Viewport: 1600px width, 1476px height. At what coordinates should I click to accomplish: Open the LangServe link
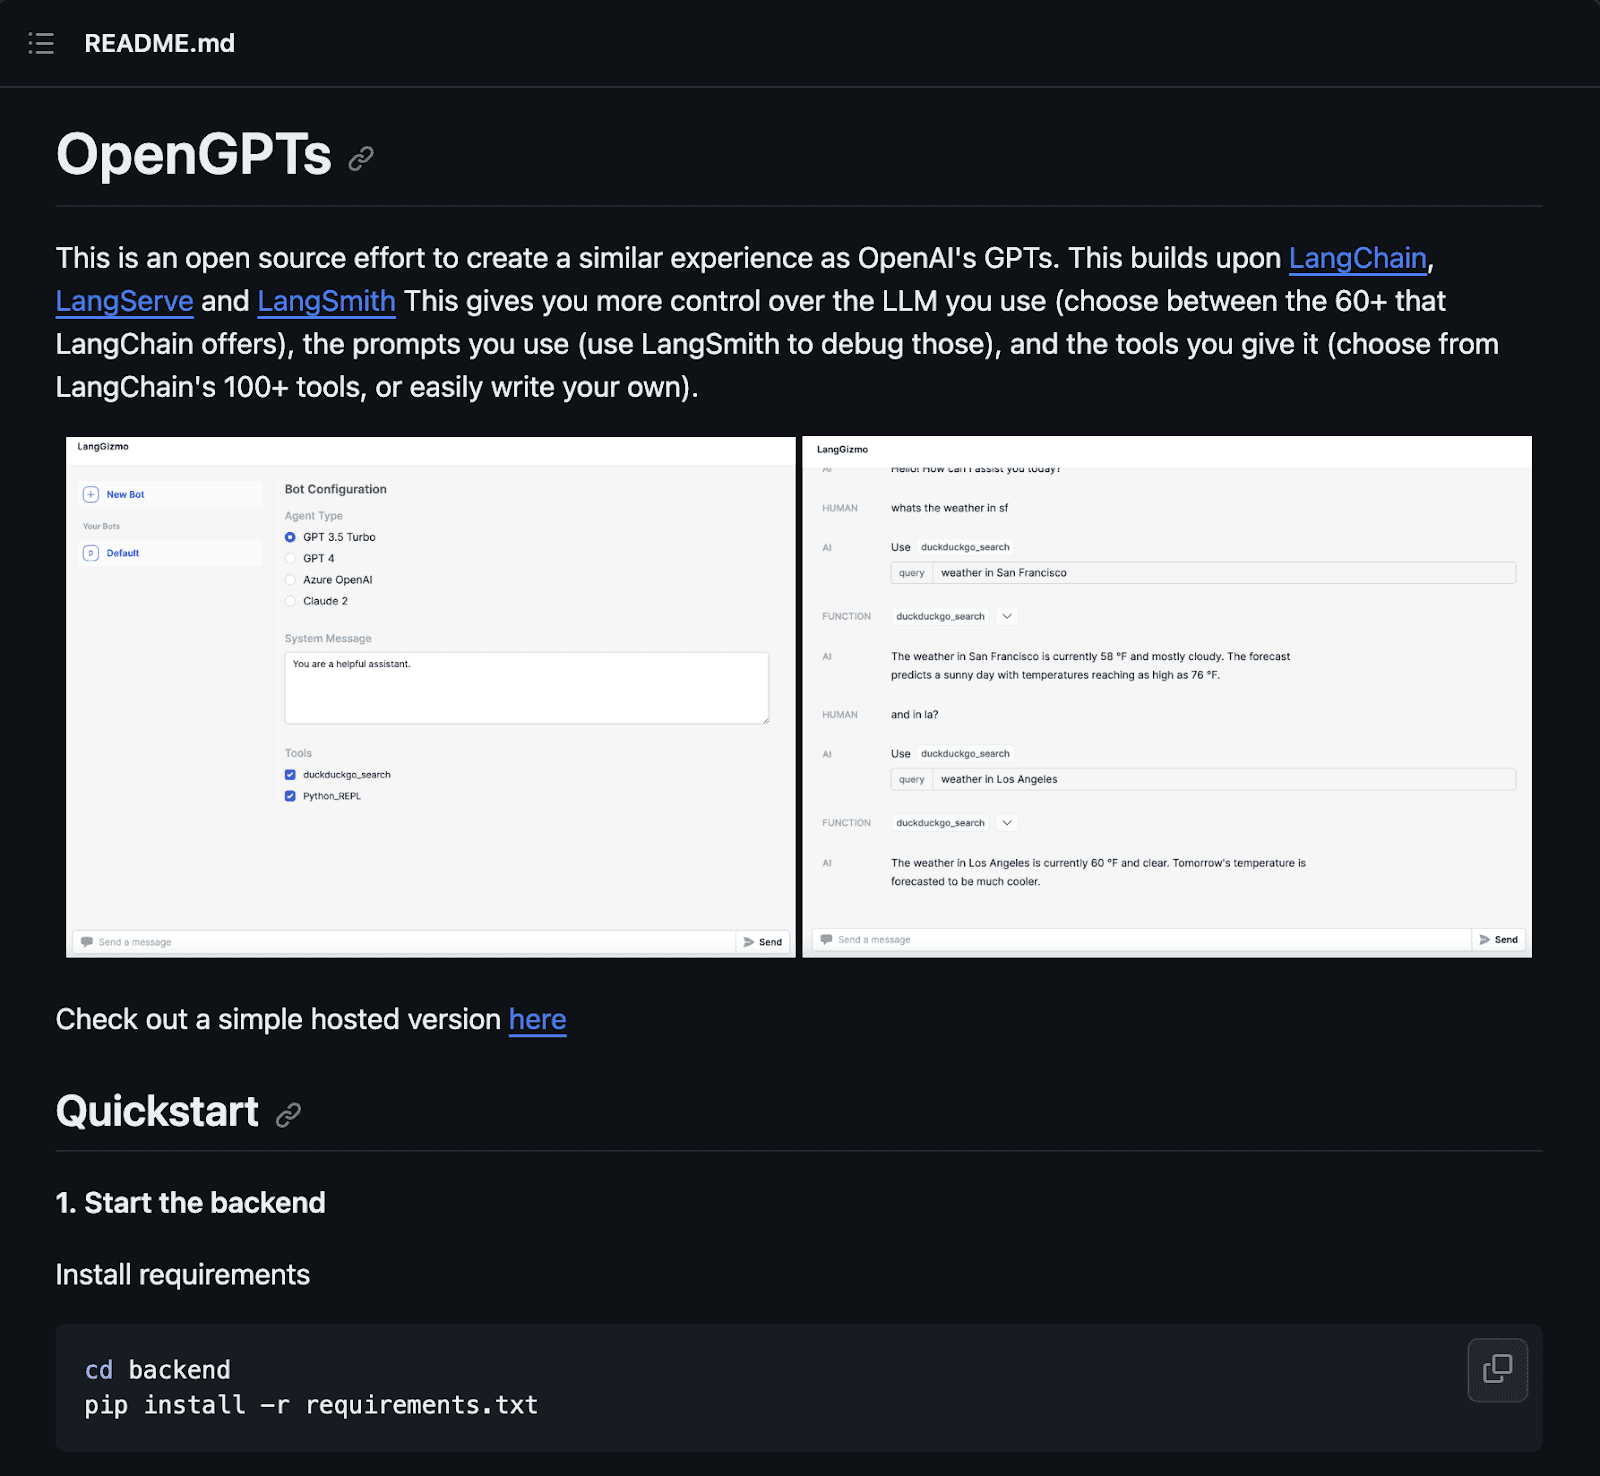124,301
